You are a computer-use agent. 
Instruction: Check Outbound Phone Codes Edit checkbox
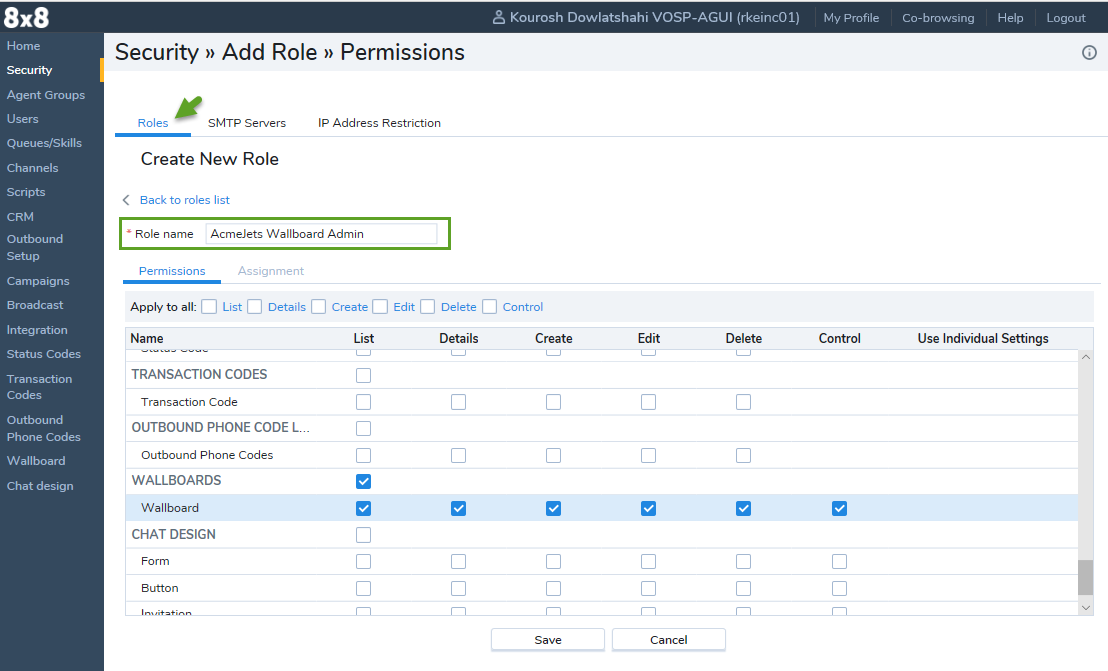648,456
